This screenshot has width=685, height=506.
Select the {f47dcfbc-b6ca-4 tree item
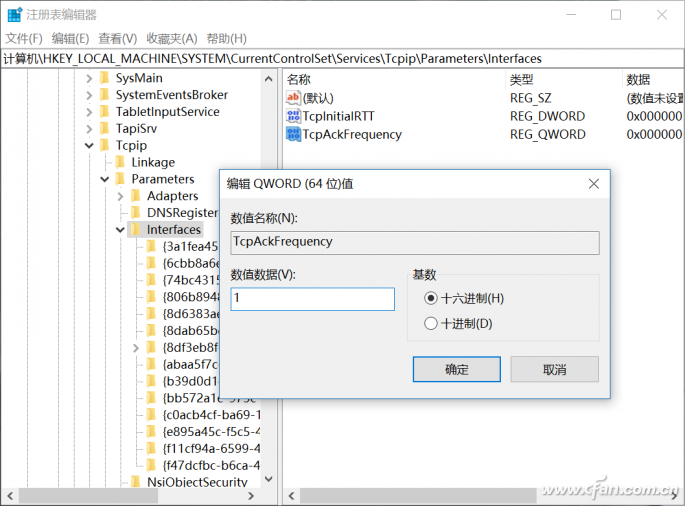tap(211, 465)
